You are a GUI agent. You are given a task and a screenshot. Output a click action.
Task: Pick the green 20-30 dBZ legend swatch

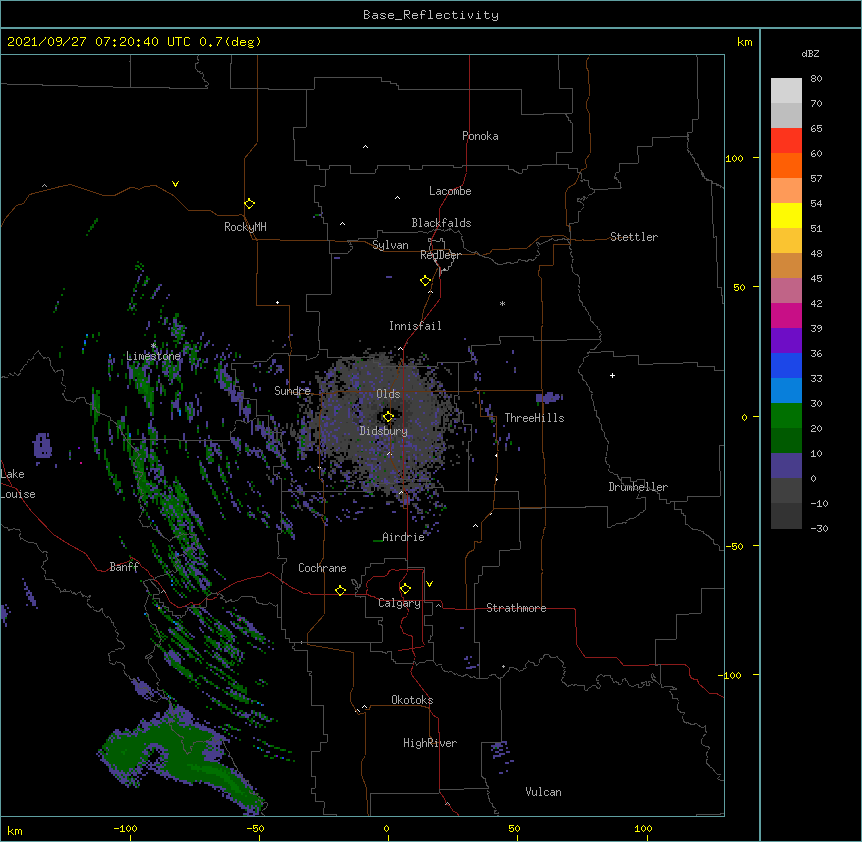tap(786, 416)
